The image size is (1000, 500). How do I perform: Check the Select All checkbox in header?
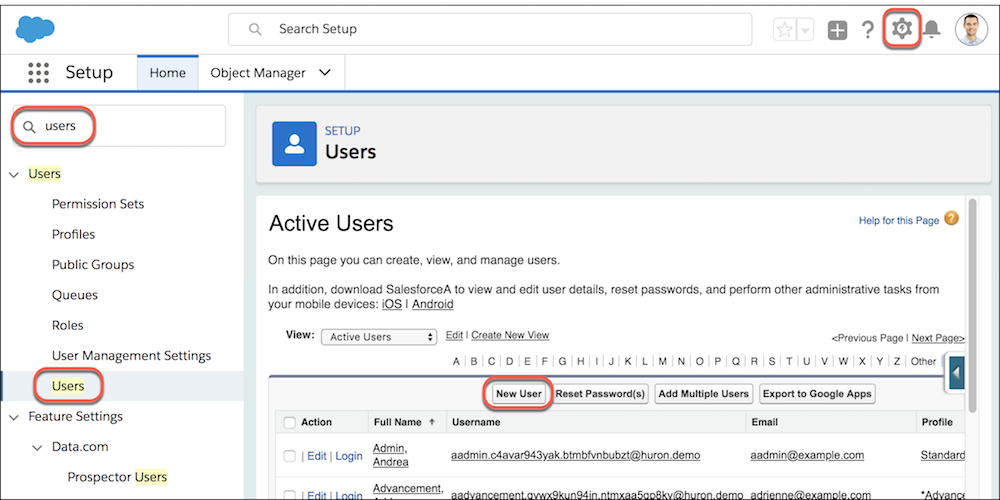(x=290, y=422)
